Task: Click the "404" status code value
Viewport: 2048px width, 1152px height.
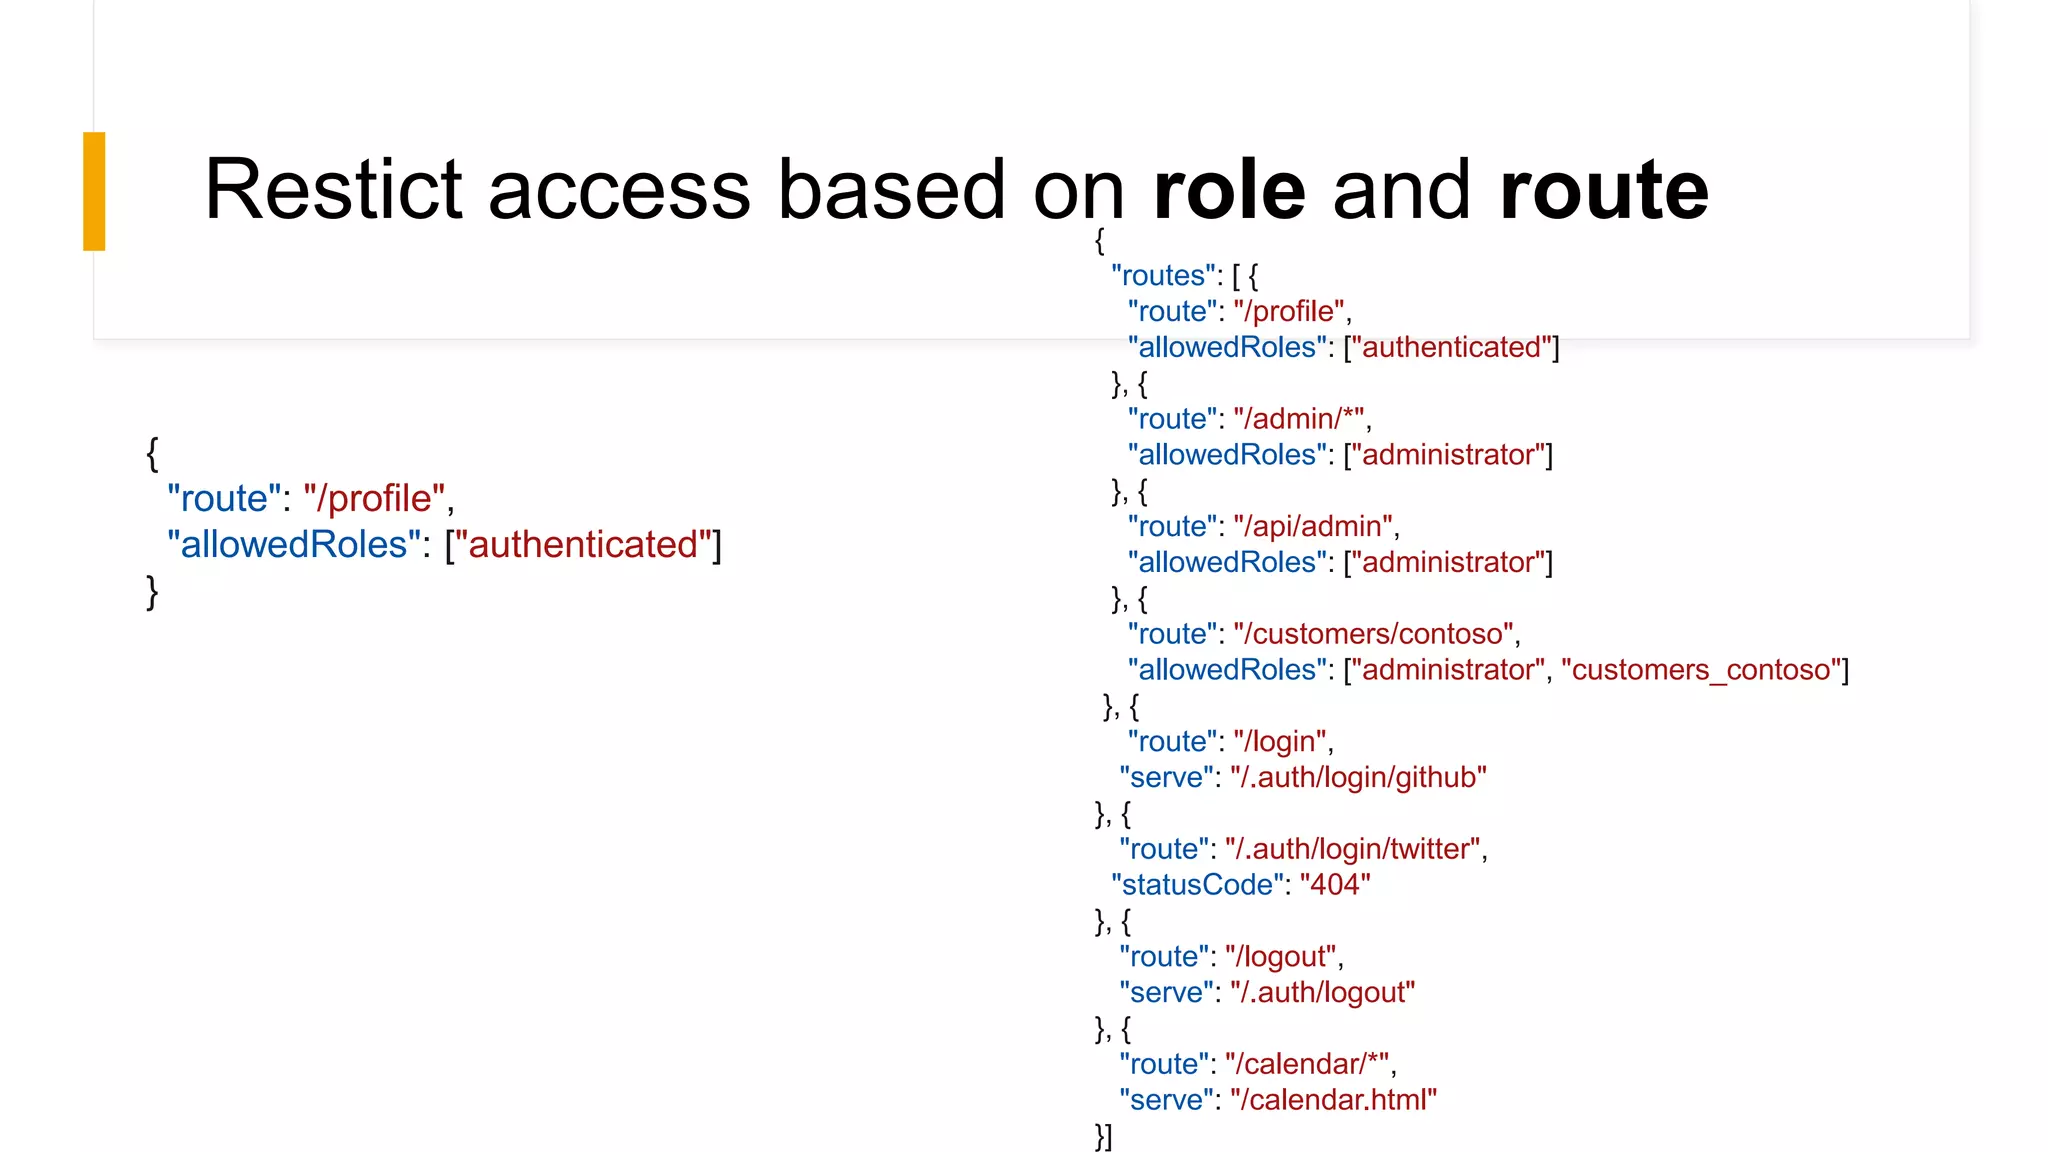Action: (x=1334, y=885)
